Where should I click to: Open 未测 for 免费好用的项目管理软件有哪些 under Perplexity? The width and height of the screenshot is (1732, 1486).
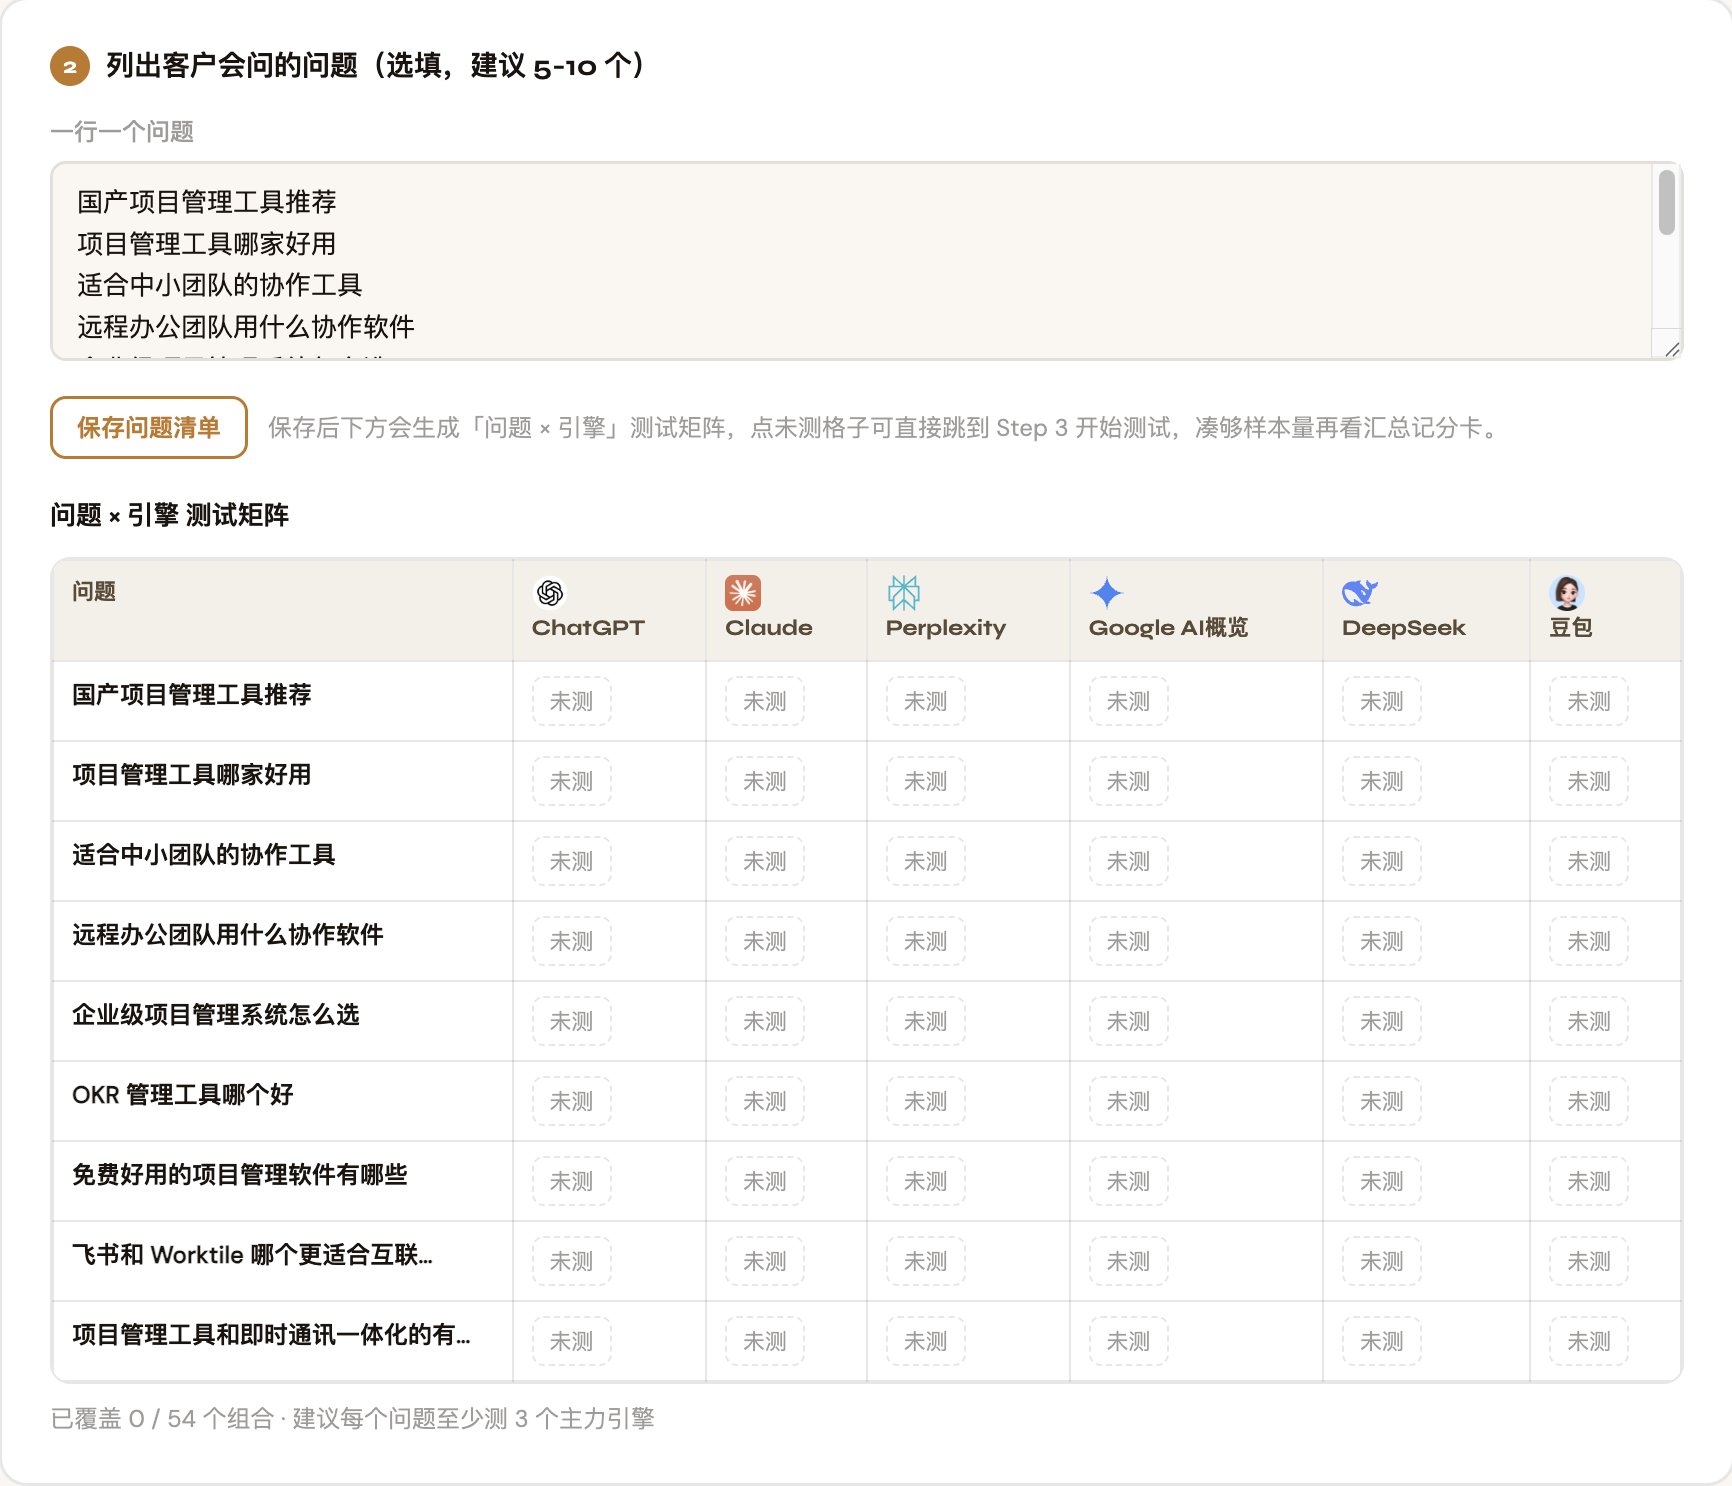926,1181
